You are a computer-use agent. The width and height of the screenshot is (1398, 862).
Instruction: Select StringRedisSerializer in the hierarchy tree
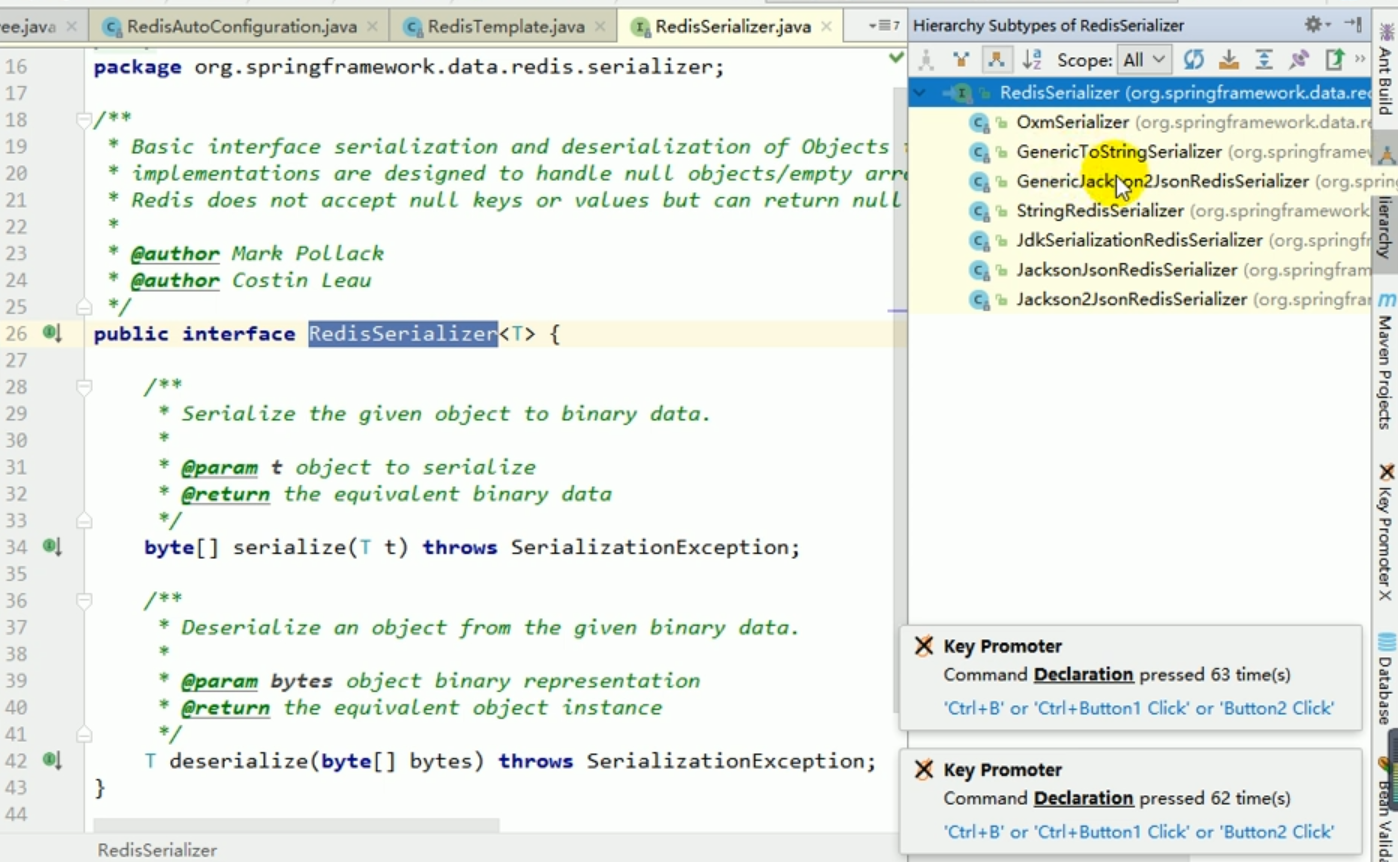pyautogui.click(x=1099, y=211)
